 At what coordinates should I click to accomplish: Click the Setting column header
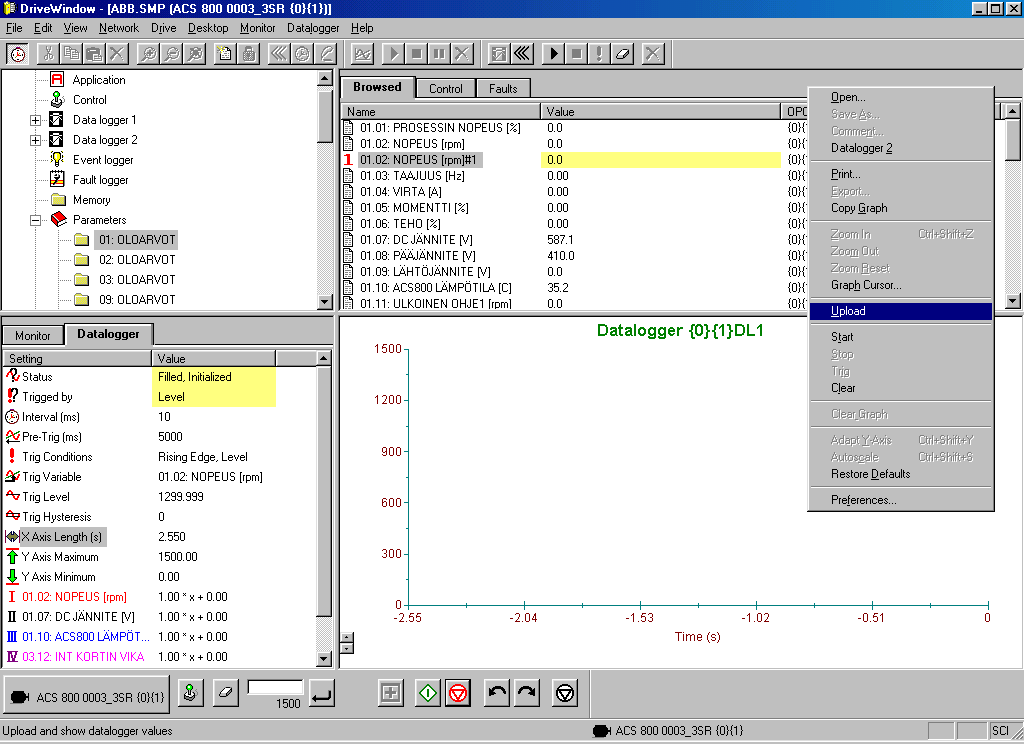pyautogui.click(x=77, y=359)
